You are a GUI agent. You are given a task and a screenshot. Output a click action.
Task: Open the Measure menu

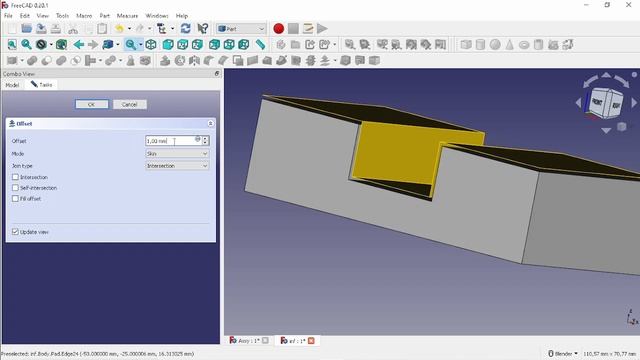coord(127,16)
